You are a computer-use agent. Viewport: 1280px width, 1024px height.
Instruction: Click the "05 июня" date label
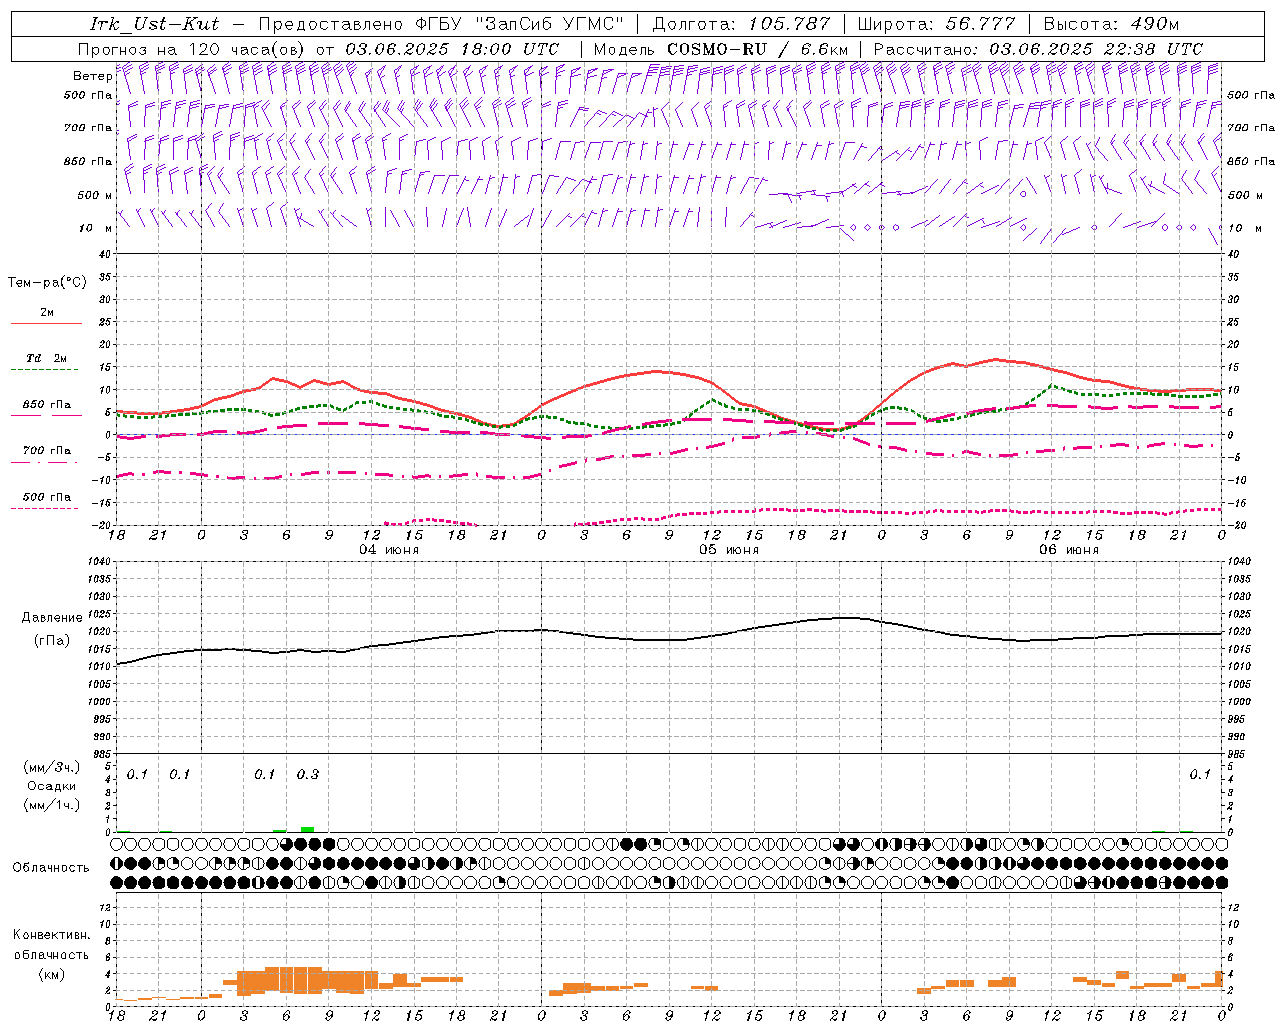point(729,550)
